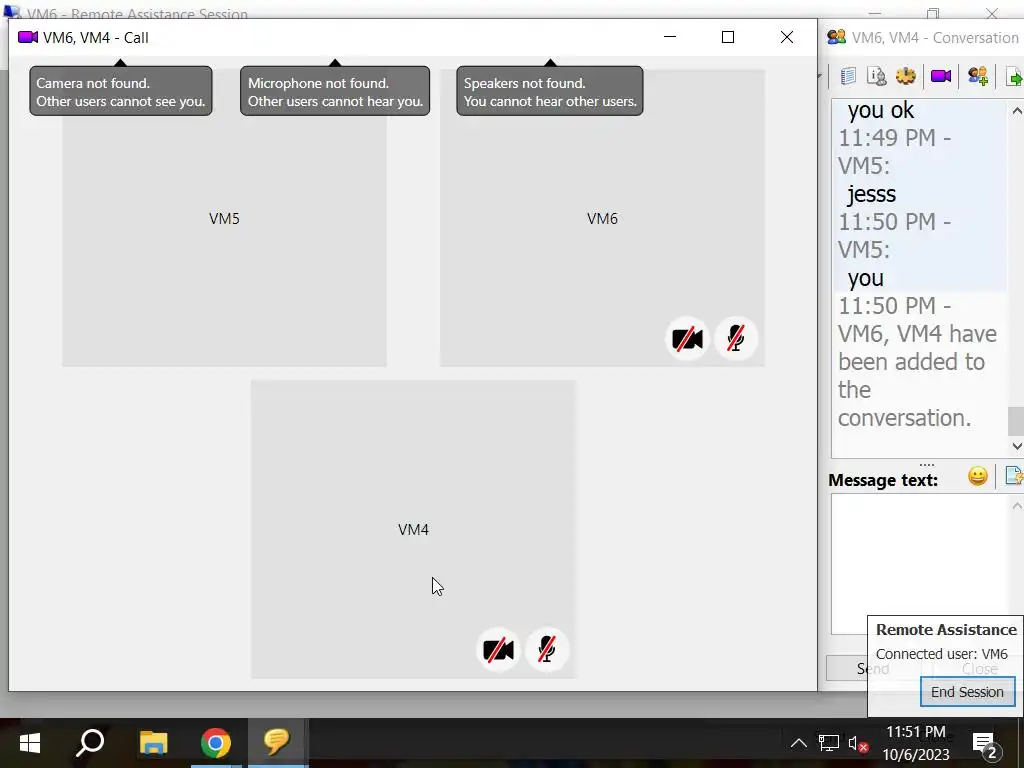Open the muted volume tray icon
The height and width of the screenshot is (768, 1024).
858,743
